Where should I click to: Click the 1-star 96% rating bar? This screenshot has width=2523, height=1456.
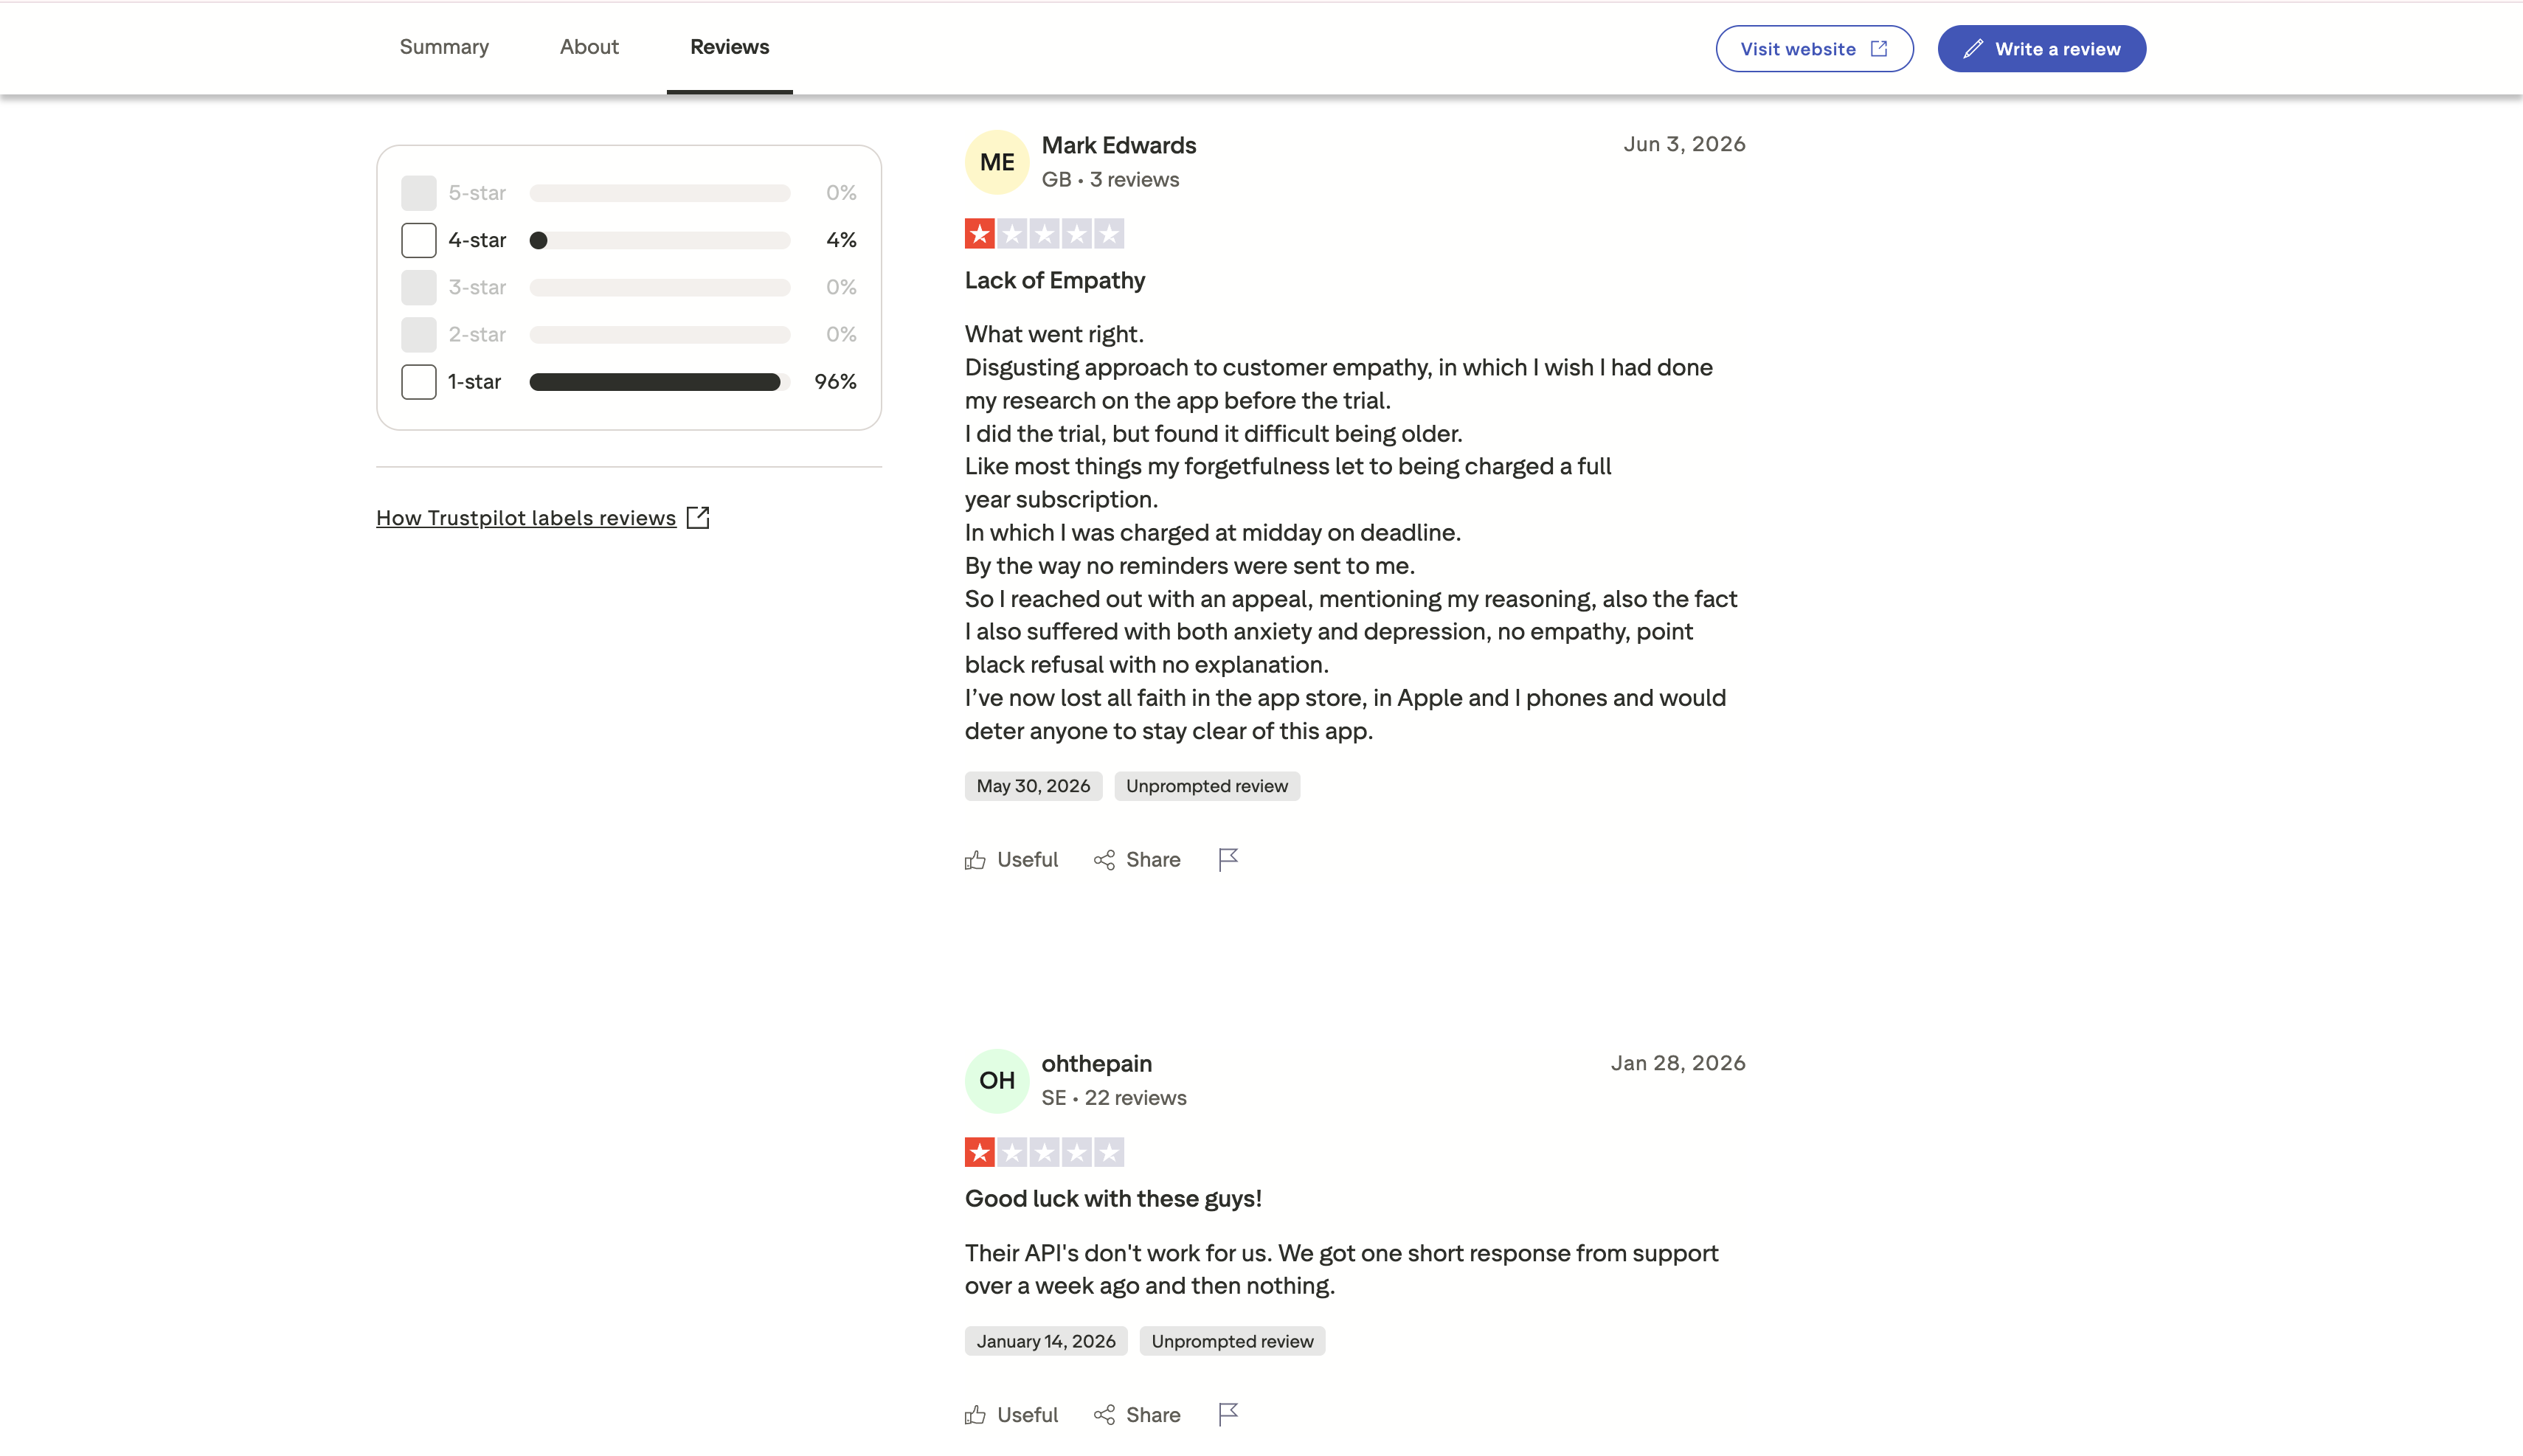coord(660,382)
